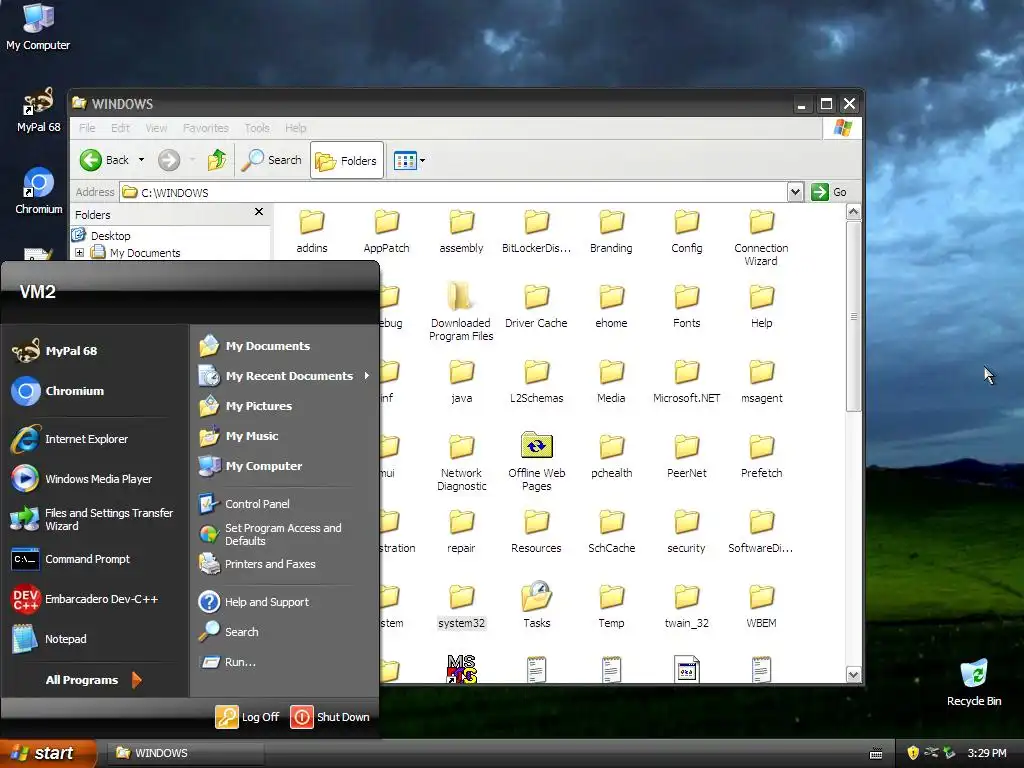Open My Music in the Start menu
The height and width of the screenshot is (768, 1024).
[x=239, y=436]
